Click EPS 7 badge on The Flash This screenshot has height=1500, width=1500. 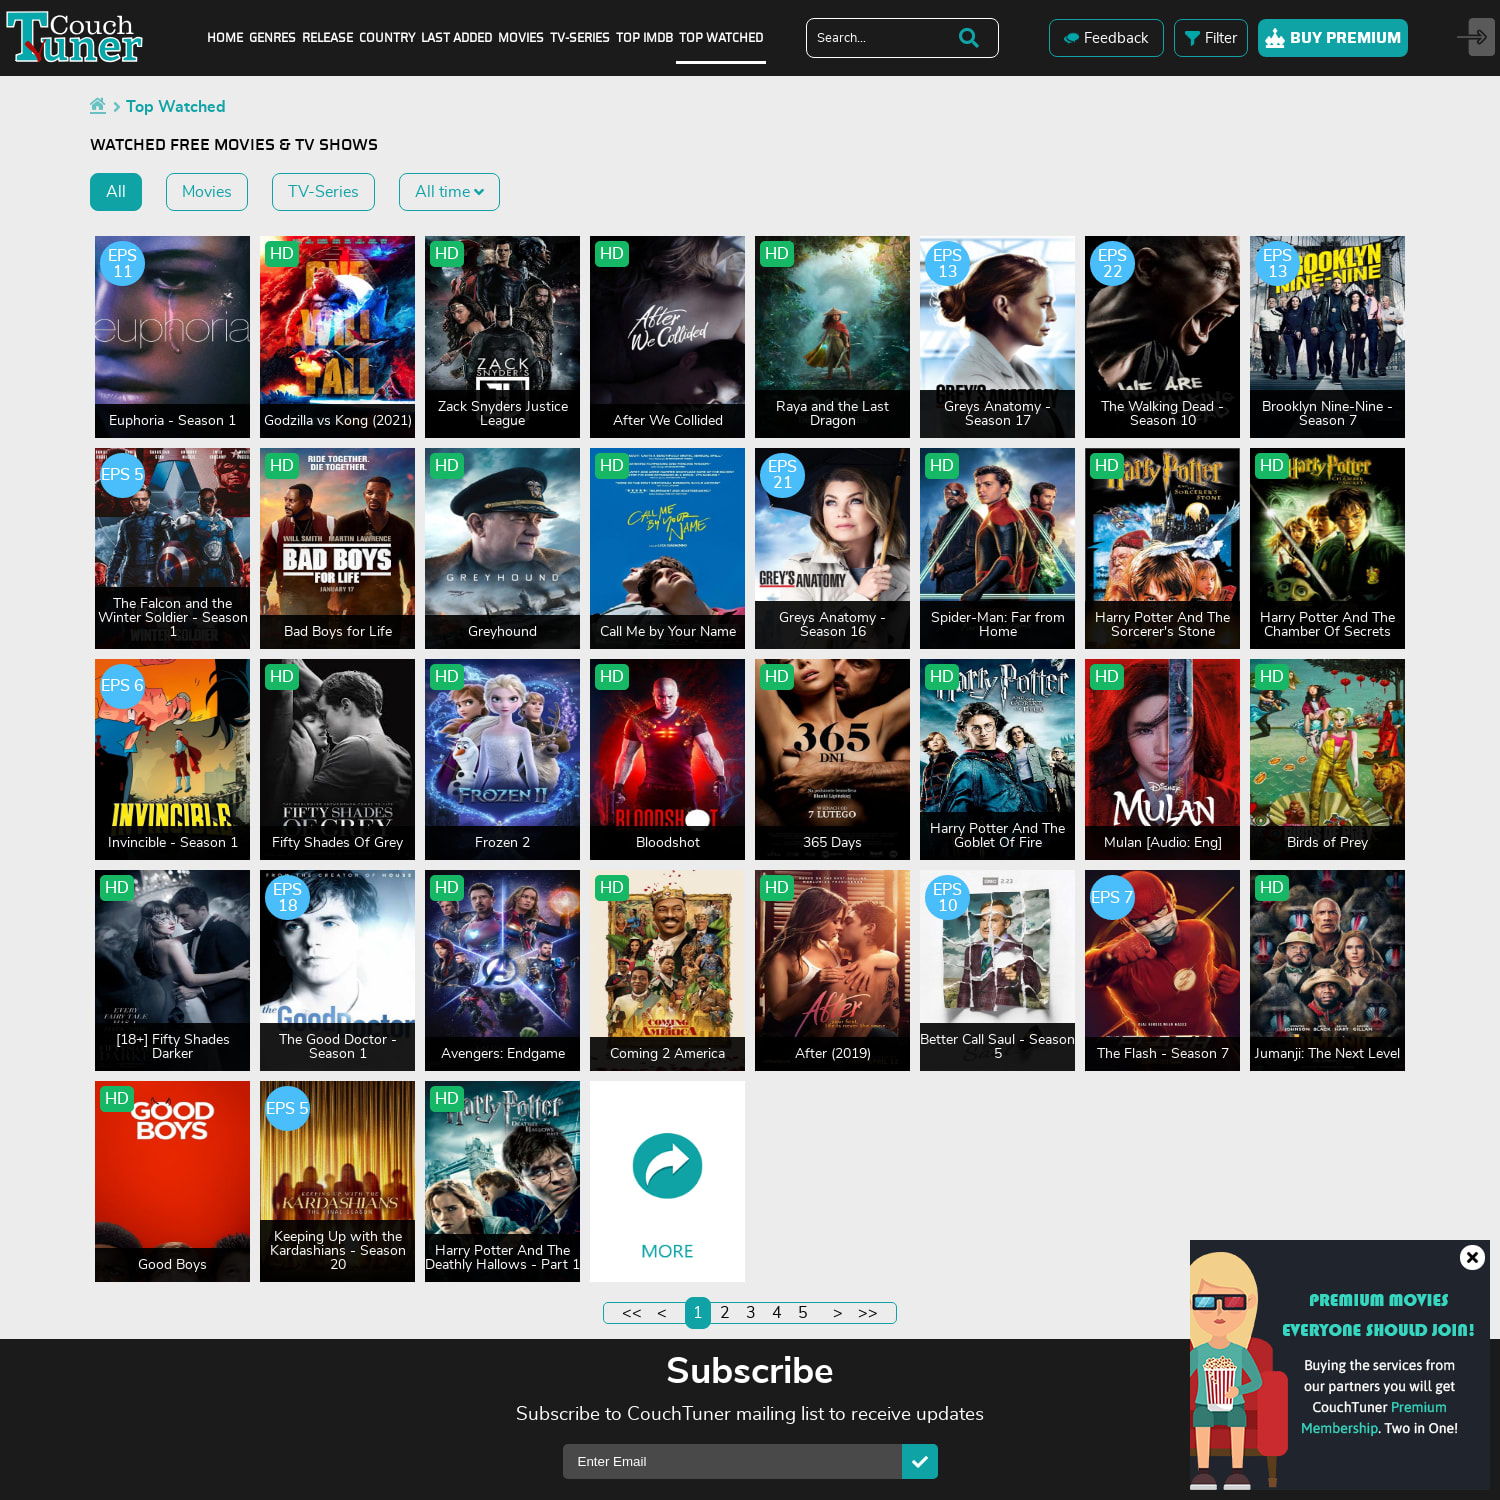point(1112,897)
